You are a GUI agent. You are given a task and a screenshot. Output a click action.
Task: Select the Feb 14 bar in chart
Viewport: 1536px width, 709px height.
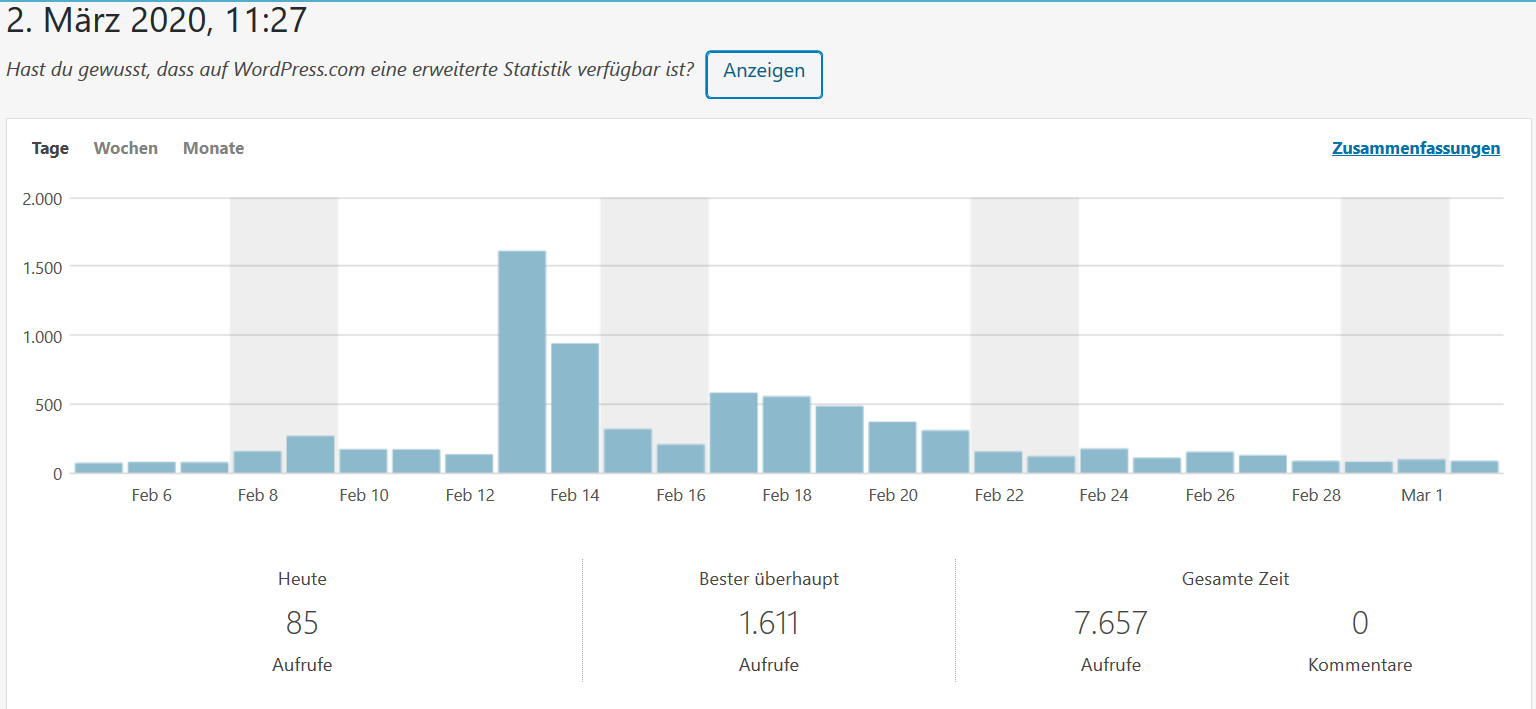coord(575,408)
